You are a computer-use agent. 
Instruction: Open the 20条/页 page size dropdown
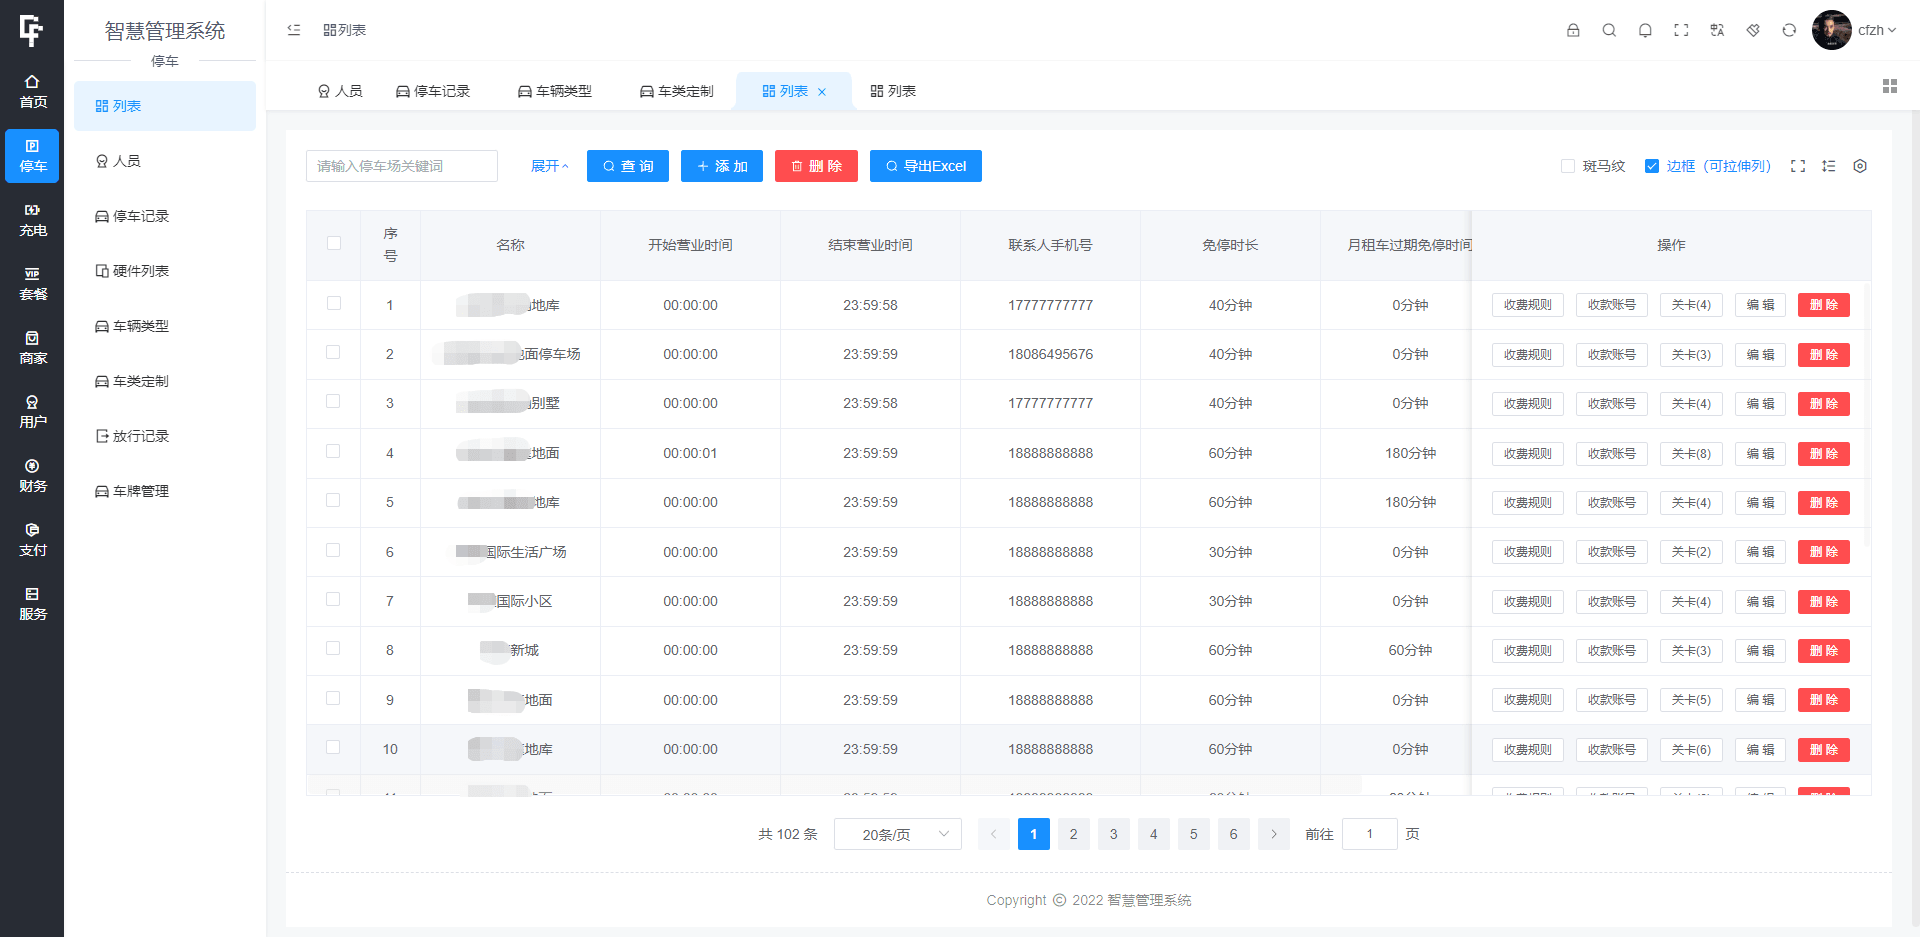tap(897, 833)
